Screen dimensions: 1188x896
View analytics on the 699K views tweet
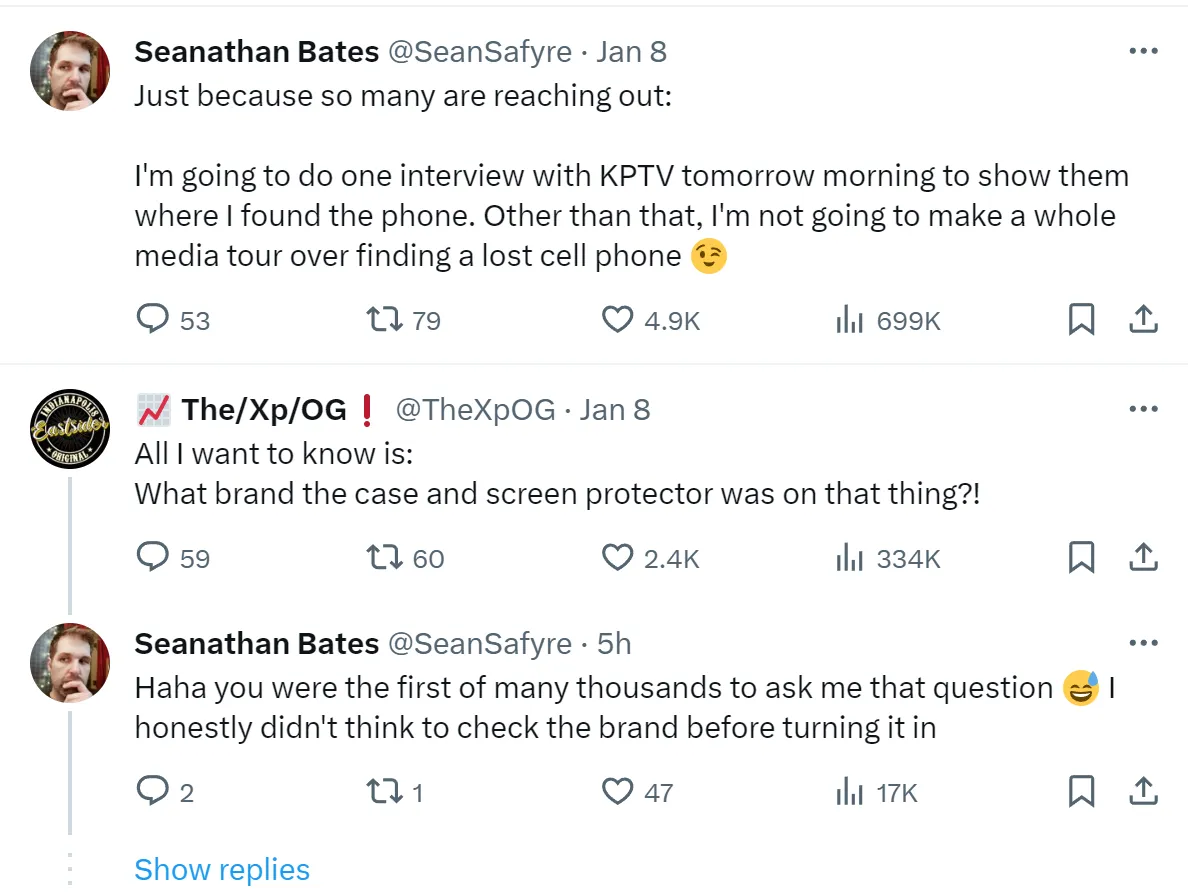click(x=850, y=320)
